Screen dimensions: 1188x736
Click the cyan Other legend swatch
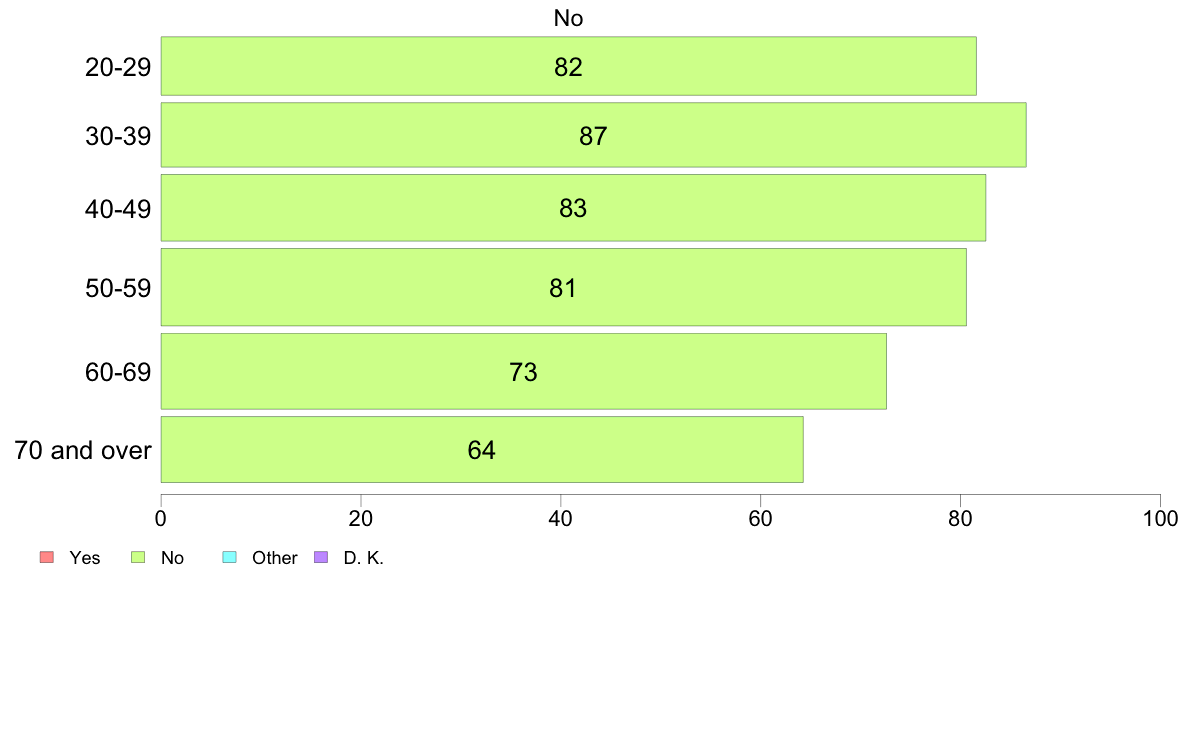coord(229,558)
